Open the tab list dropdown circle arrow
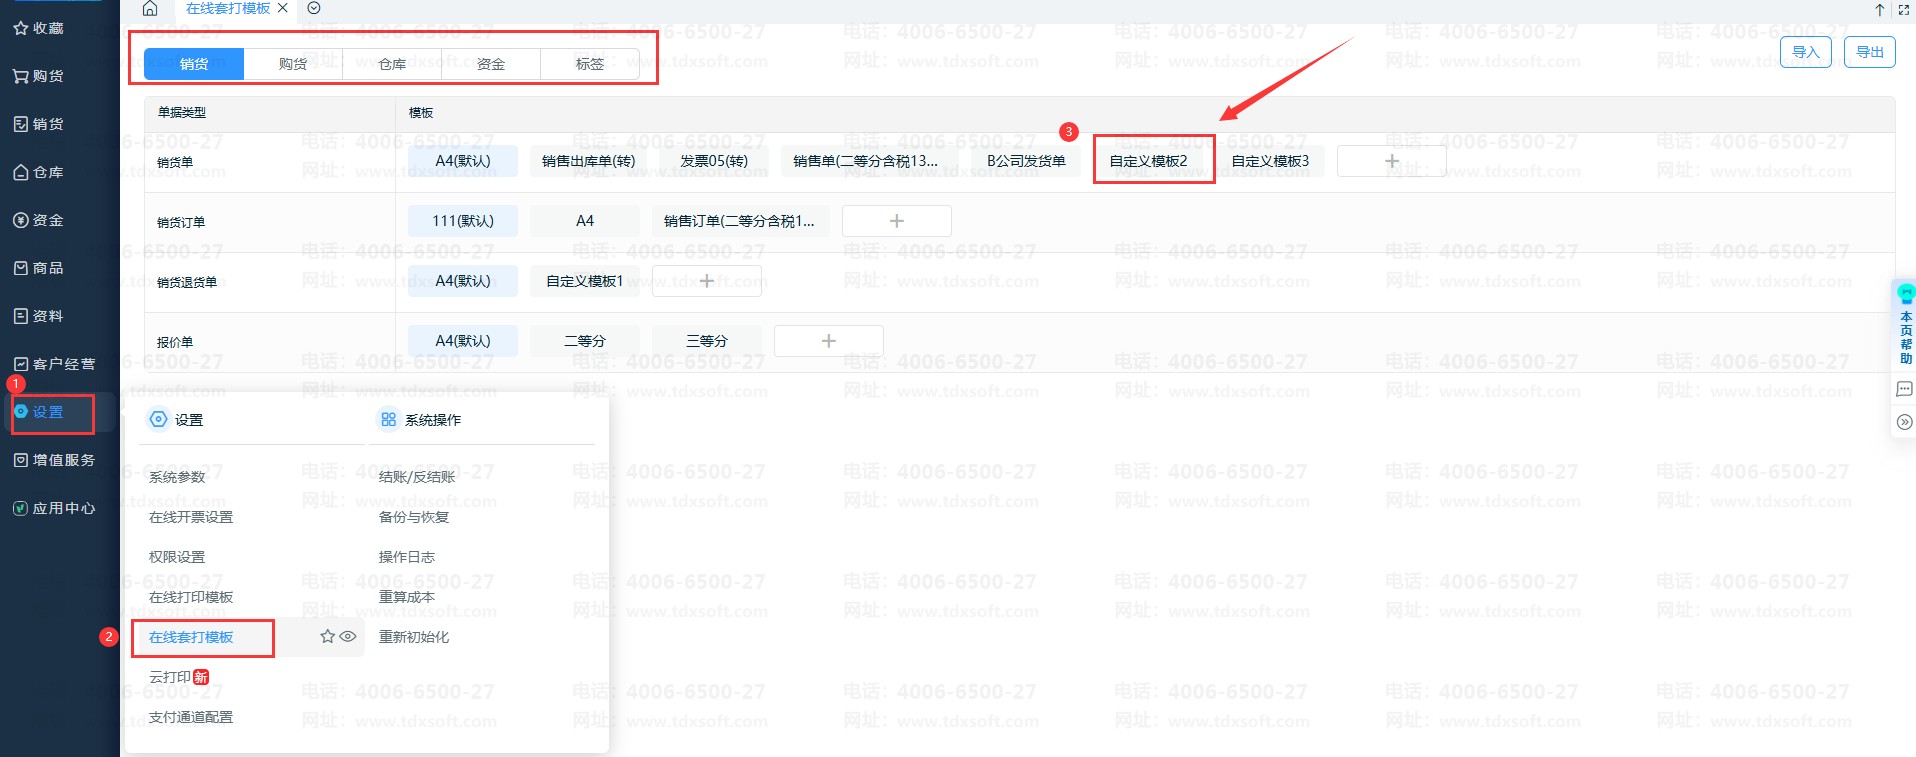This screenshot has width=1916, height=757. 314,9
